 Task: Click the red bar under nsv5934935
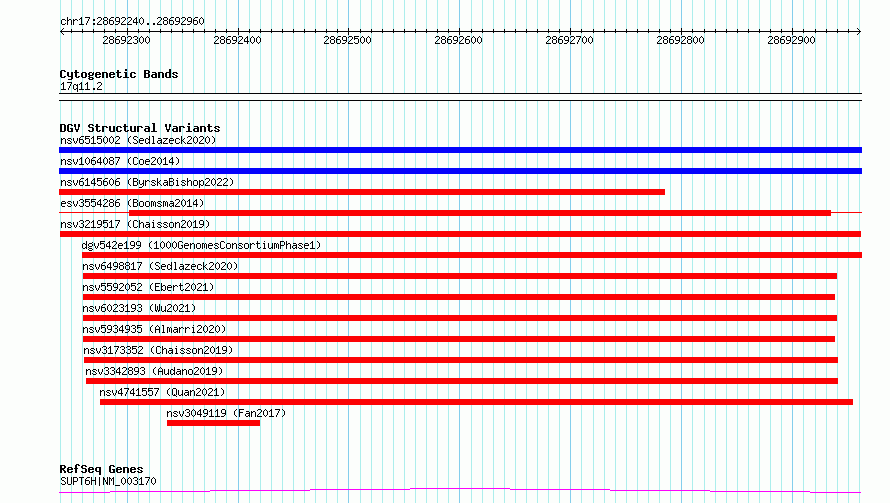tap(459, 339)
